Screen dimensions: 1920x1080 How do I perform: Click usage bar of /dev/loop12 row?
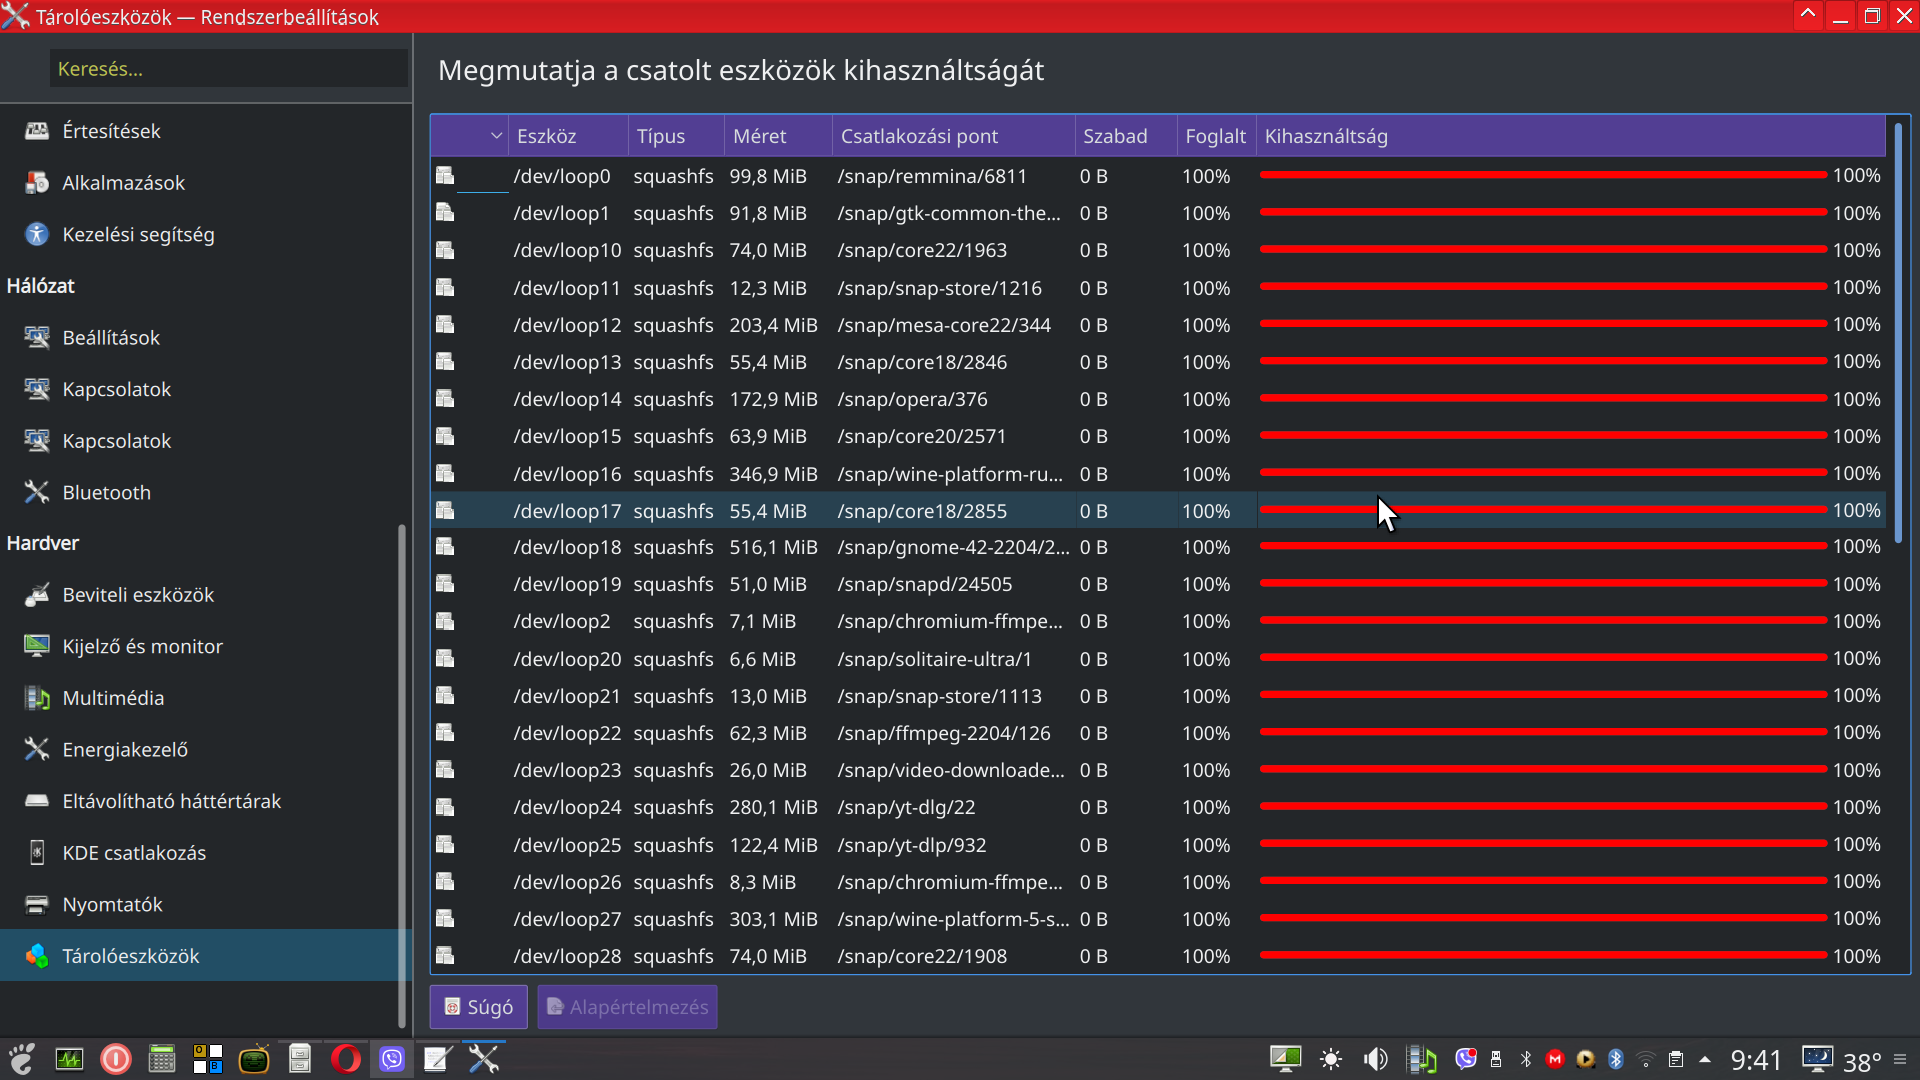coord(1543,324)
